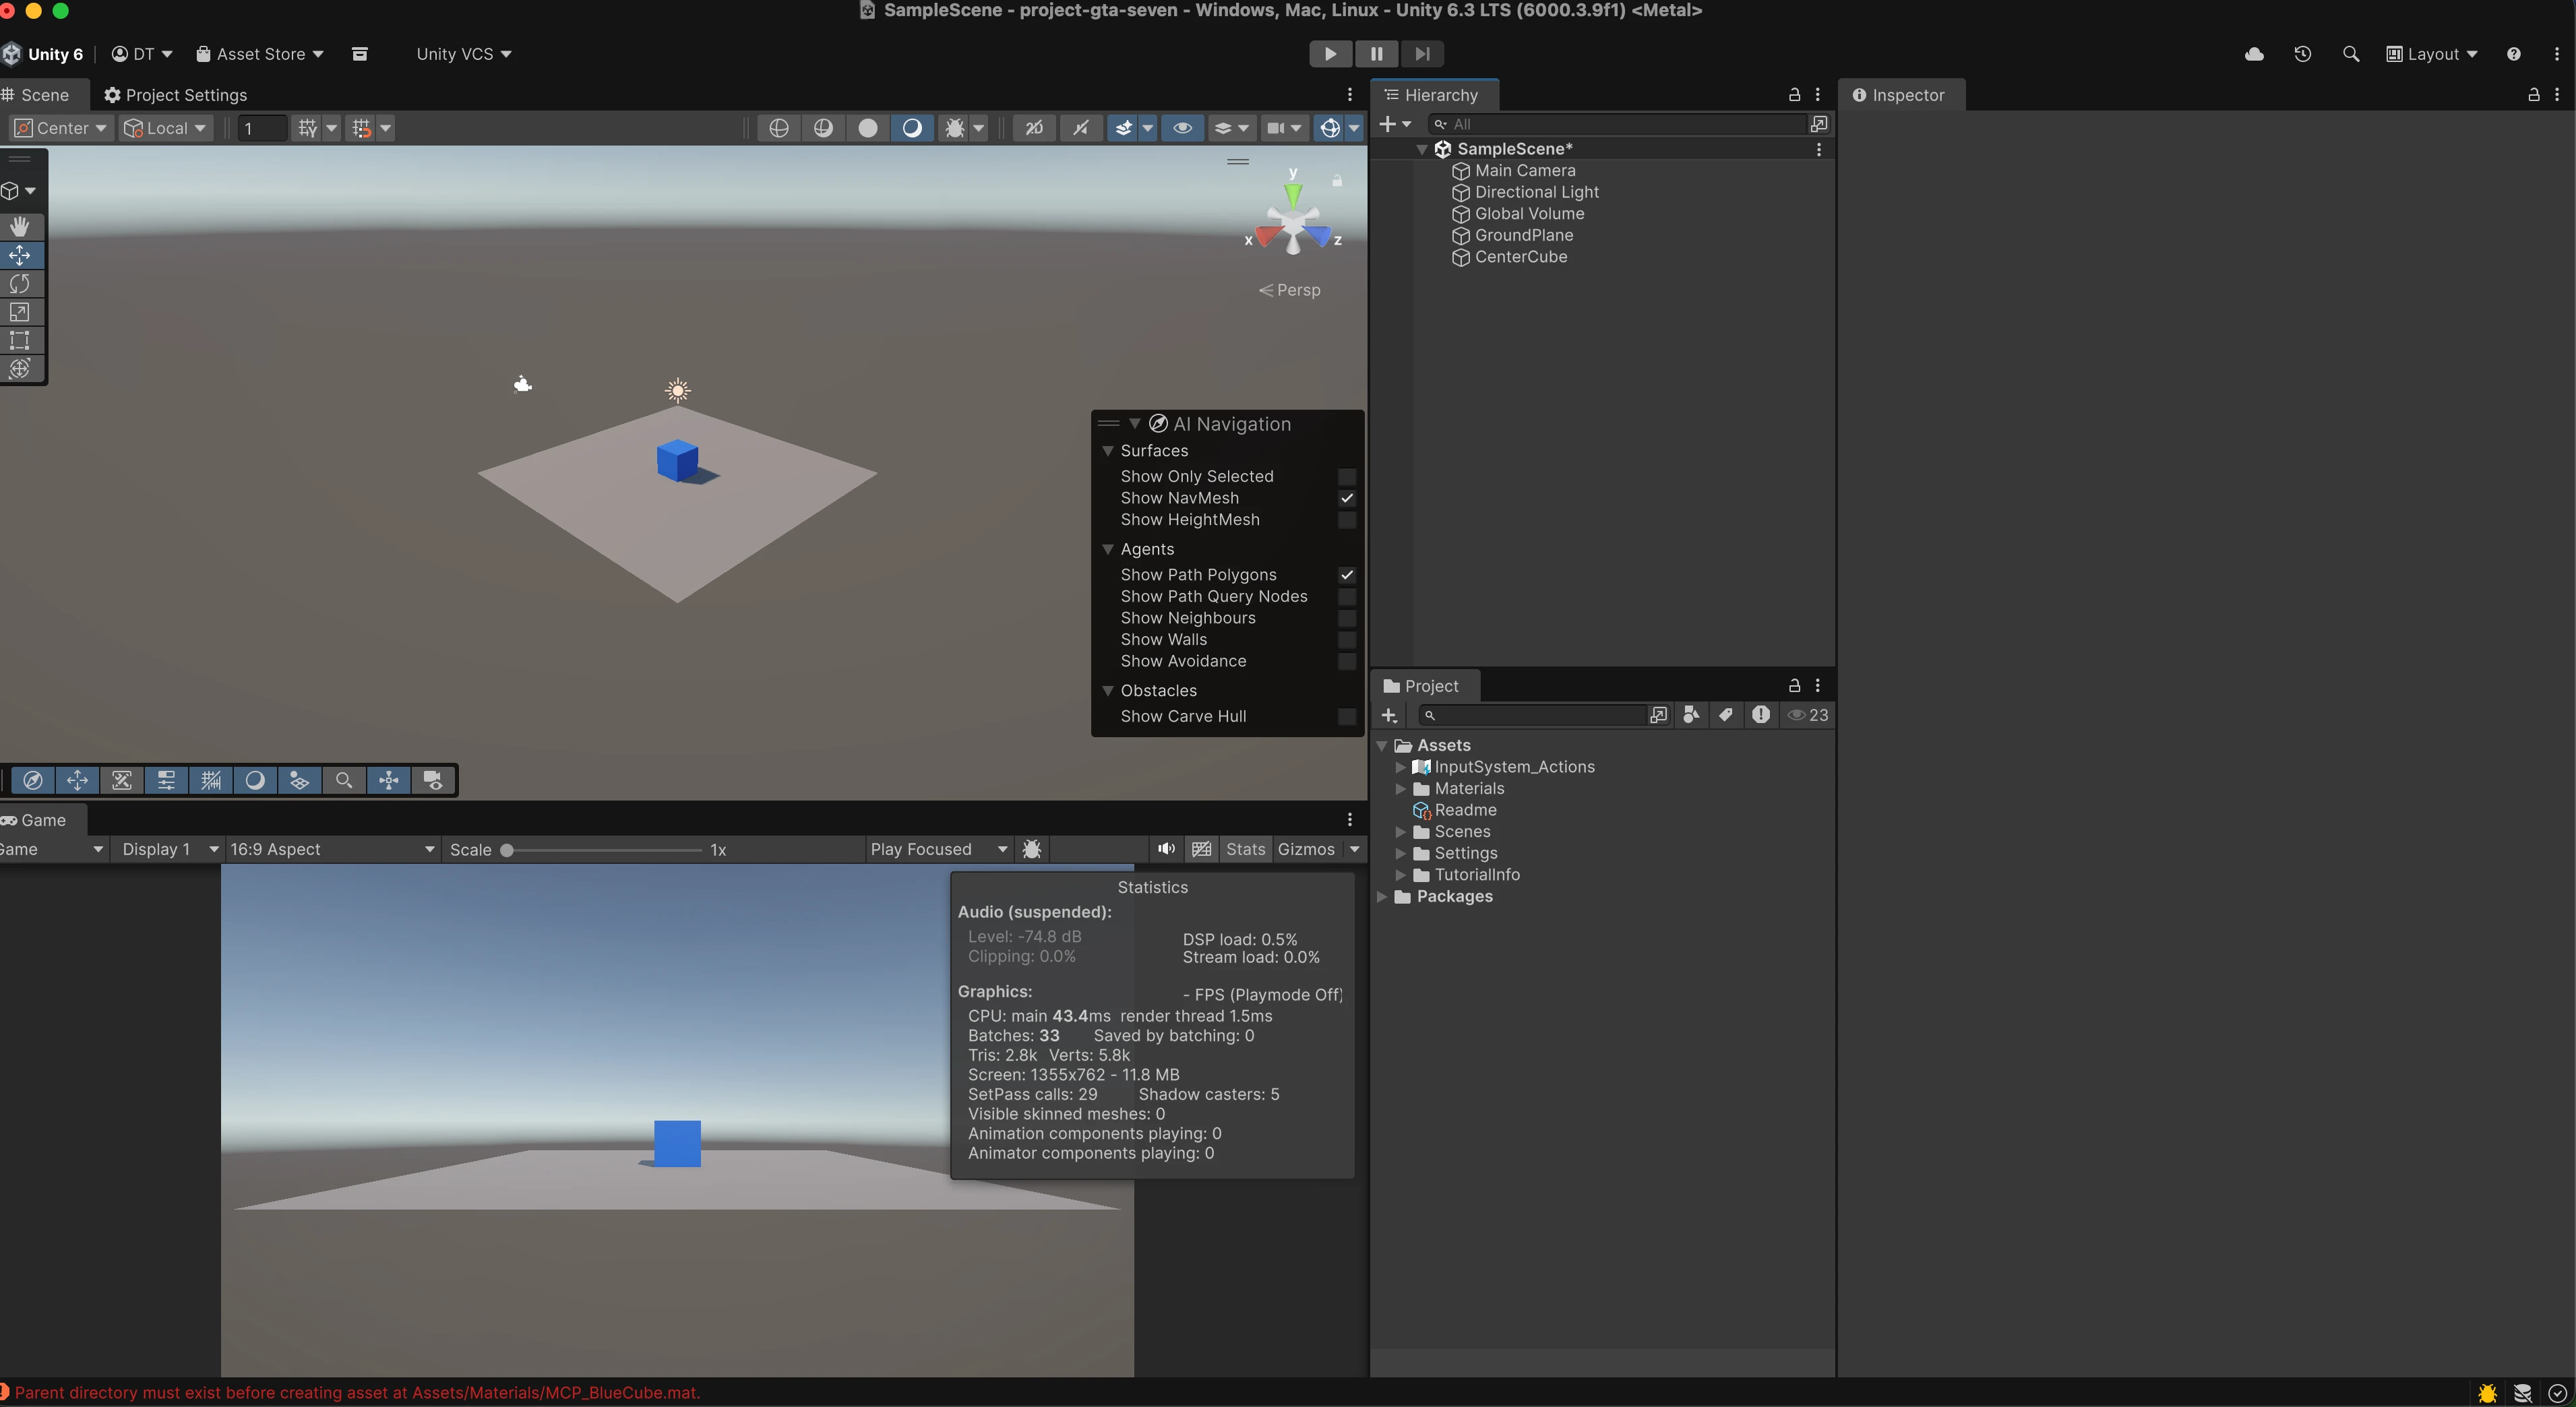Enable Show Path Query Nodes
Screen dimensions: 2576x1407
click(x=1347, y=596)
